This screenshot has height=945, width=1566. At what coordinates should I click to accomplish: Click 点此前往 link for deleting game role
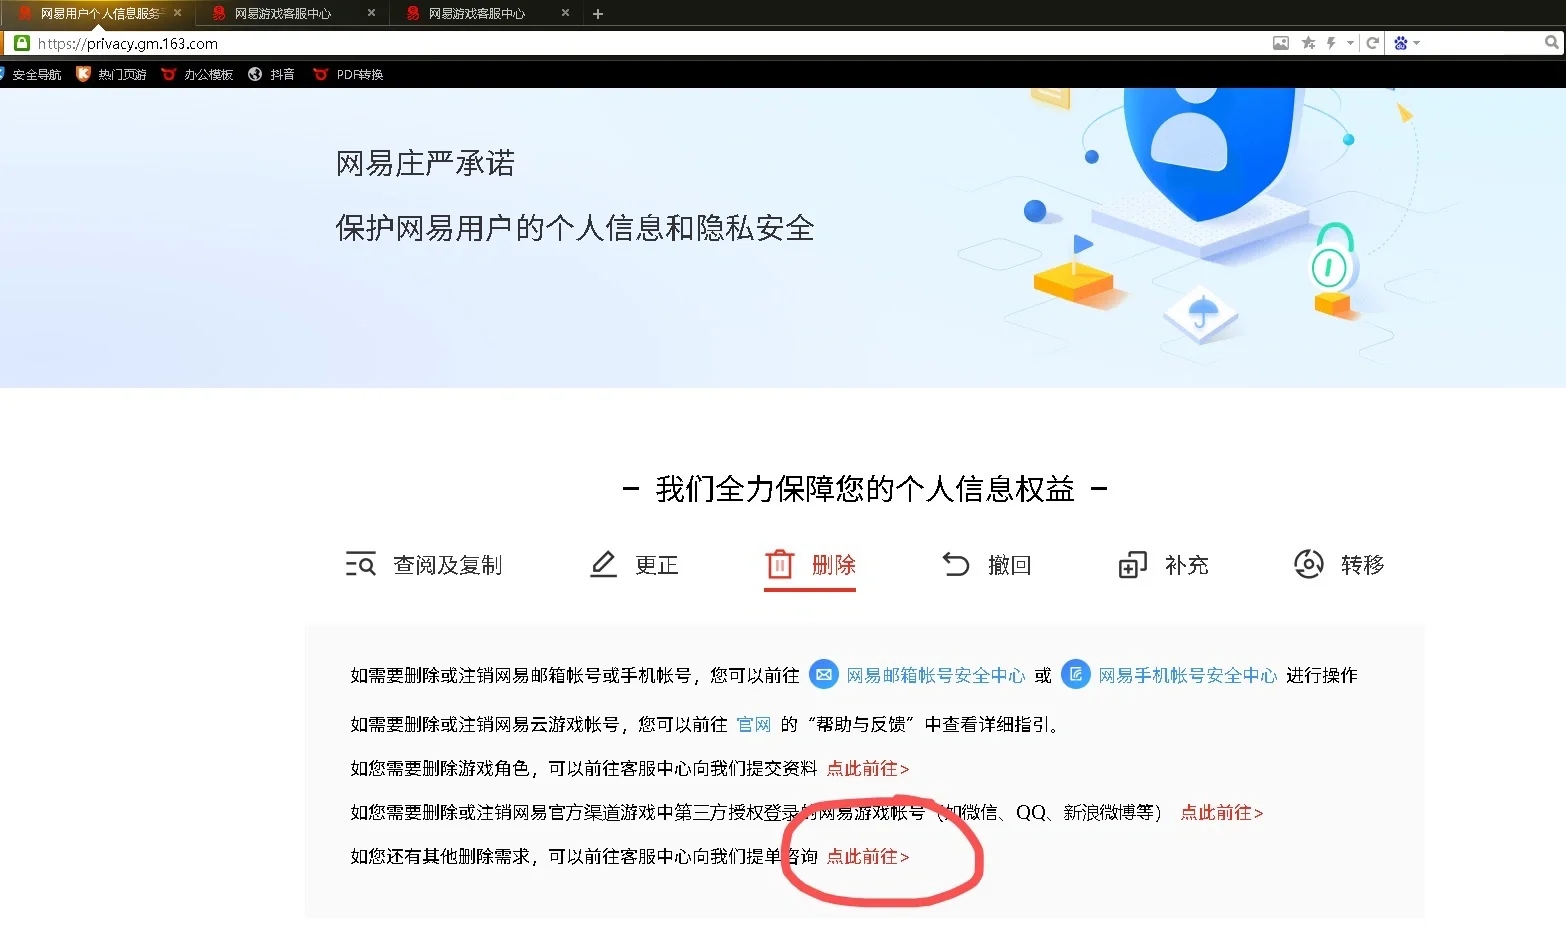[x=868, y=768]
